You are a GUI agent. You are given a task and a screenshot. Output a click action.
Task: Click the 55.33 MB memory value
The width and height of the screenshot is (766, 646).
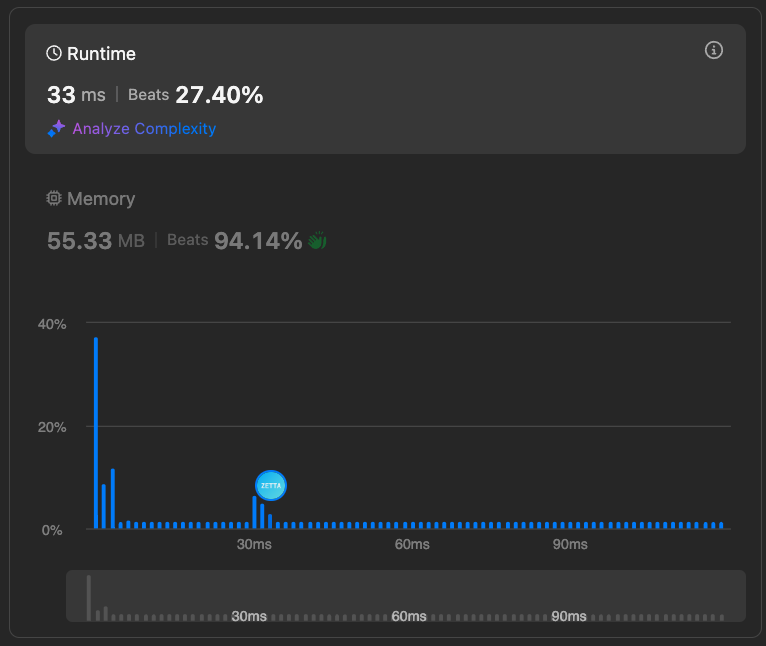click(96, 240)
